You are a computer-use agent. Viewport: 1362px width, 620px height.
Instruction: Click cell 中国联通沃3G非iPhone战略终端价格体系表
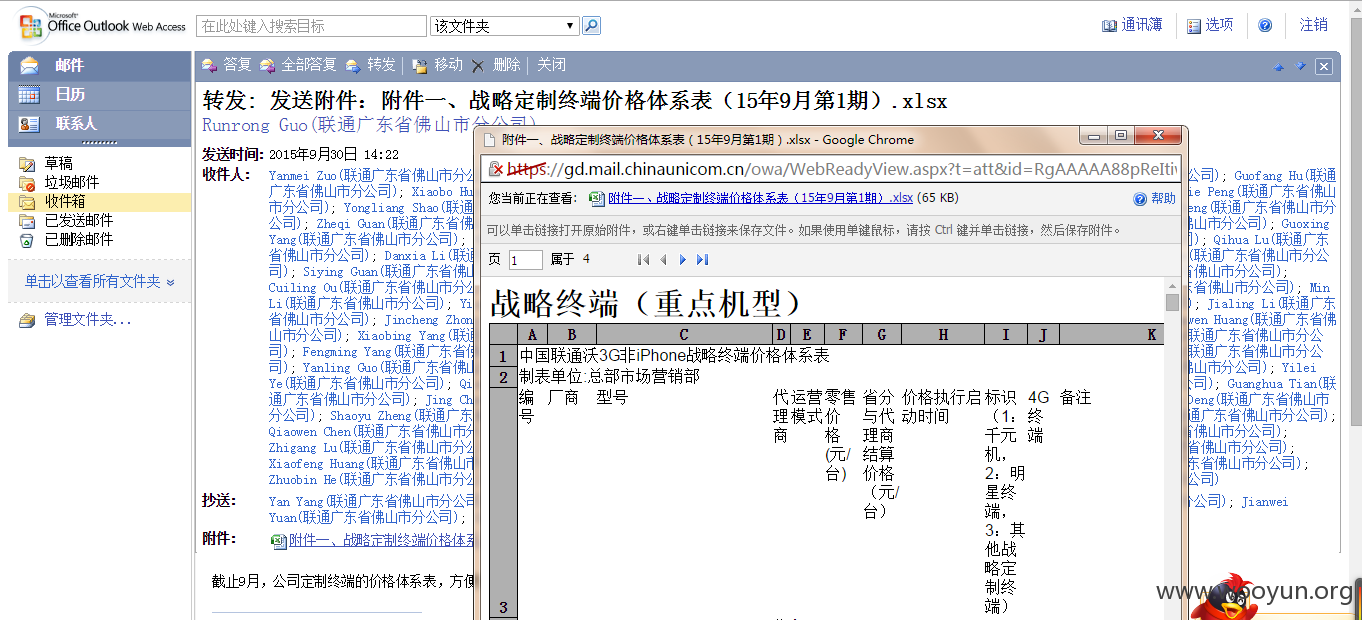[x=675, y=355]
